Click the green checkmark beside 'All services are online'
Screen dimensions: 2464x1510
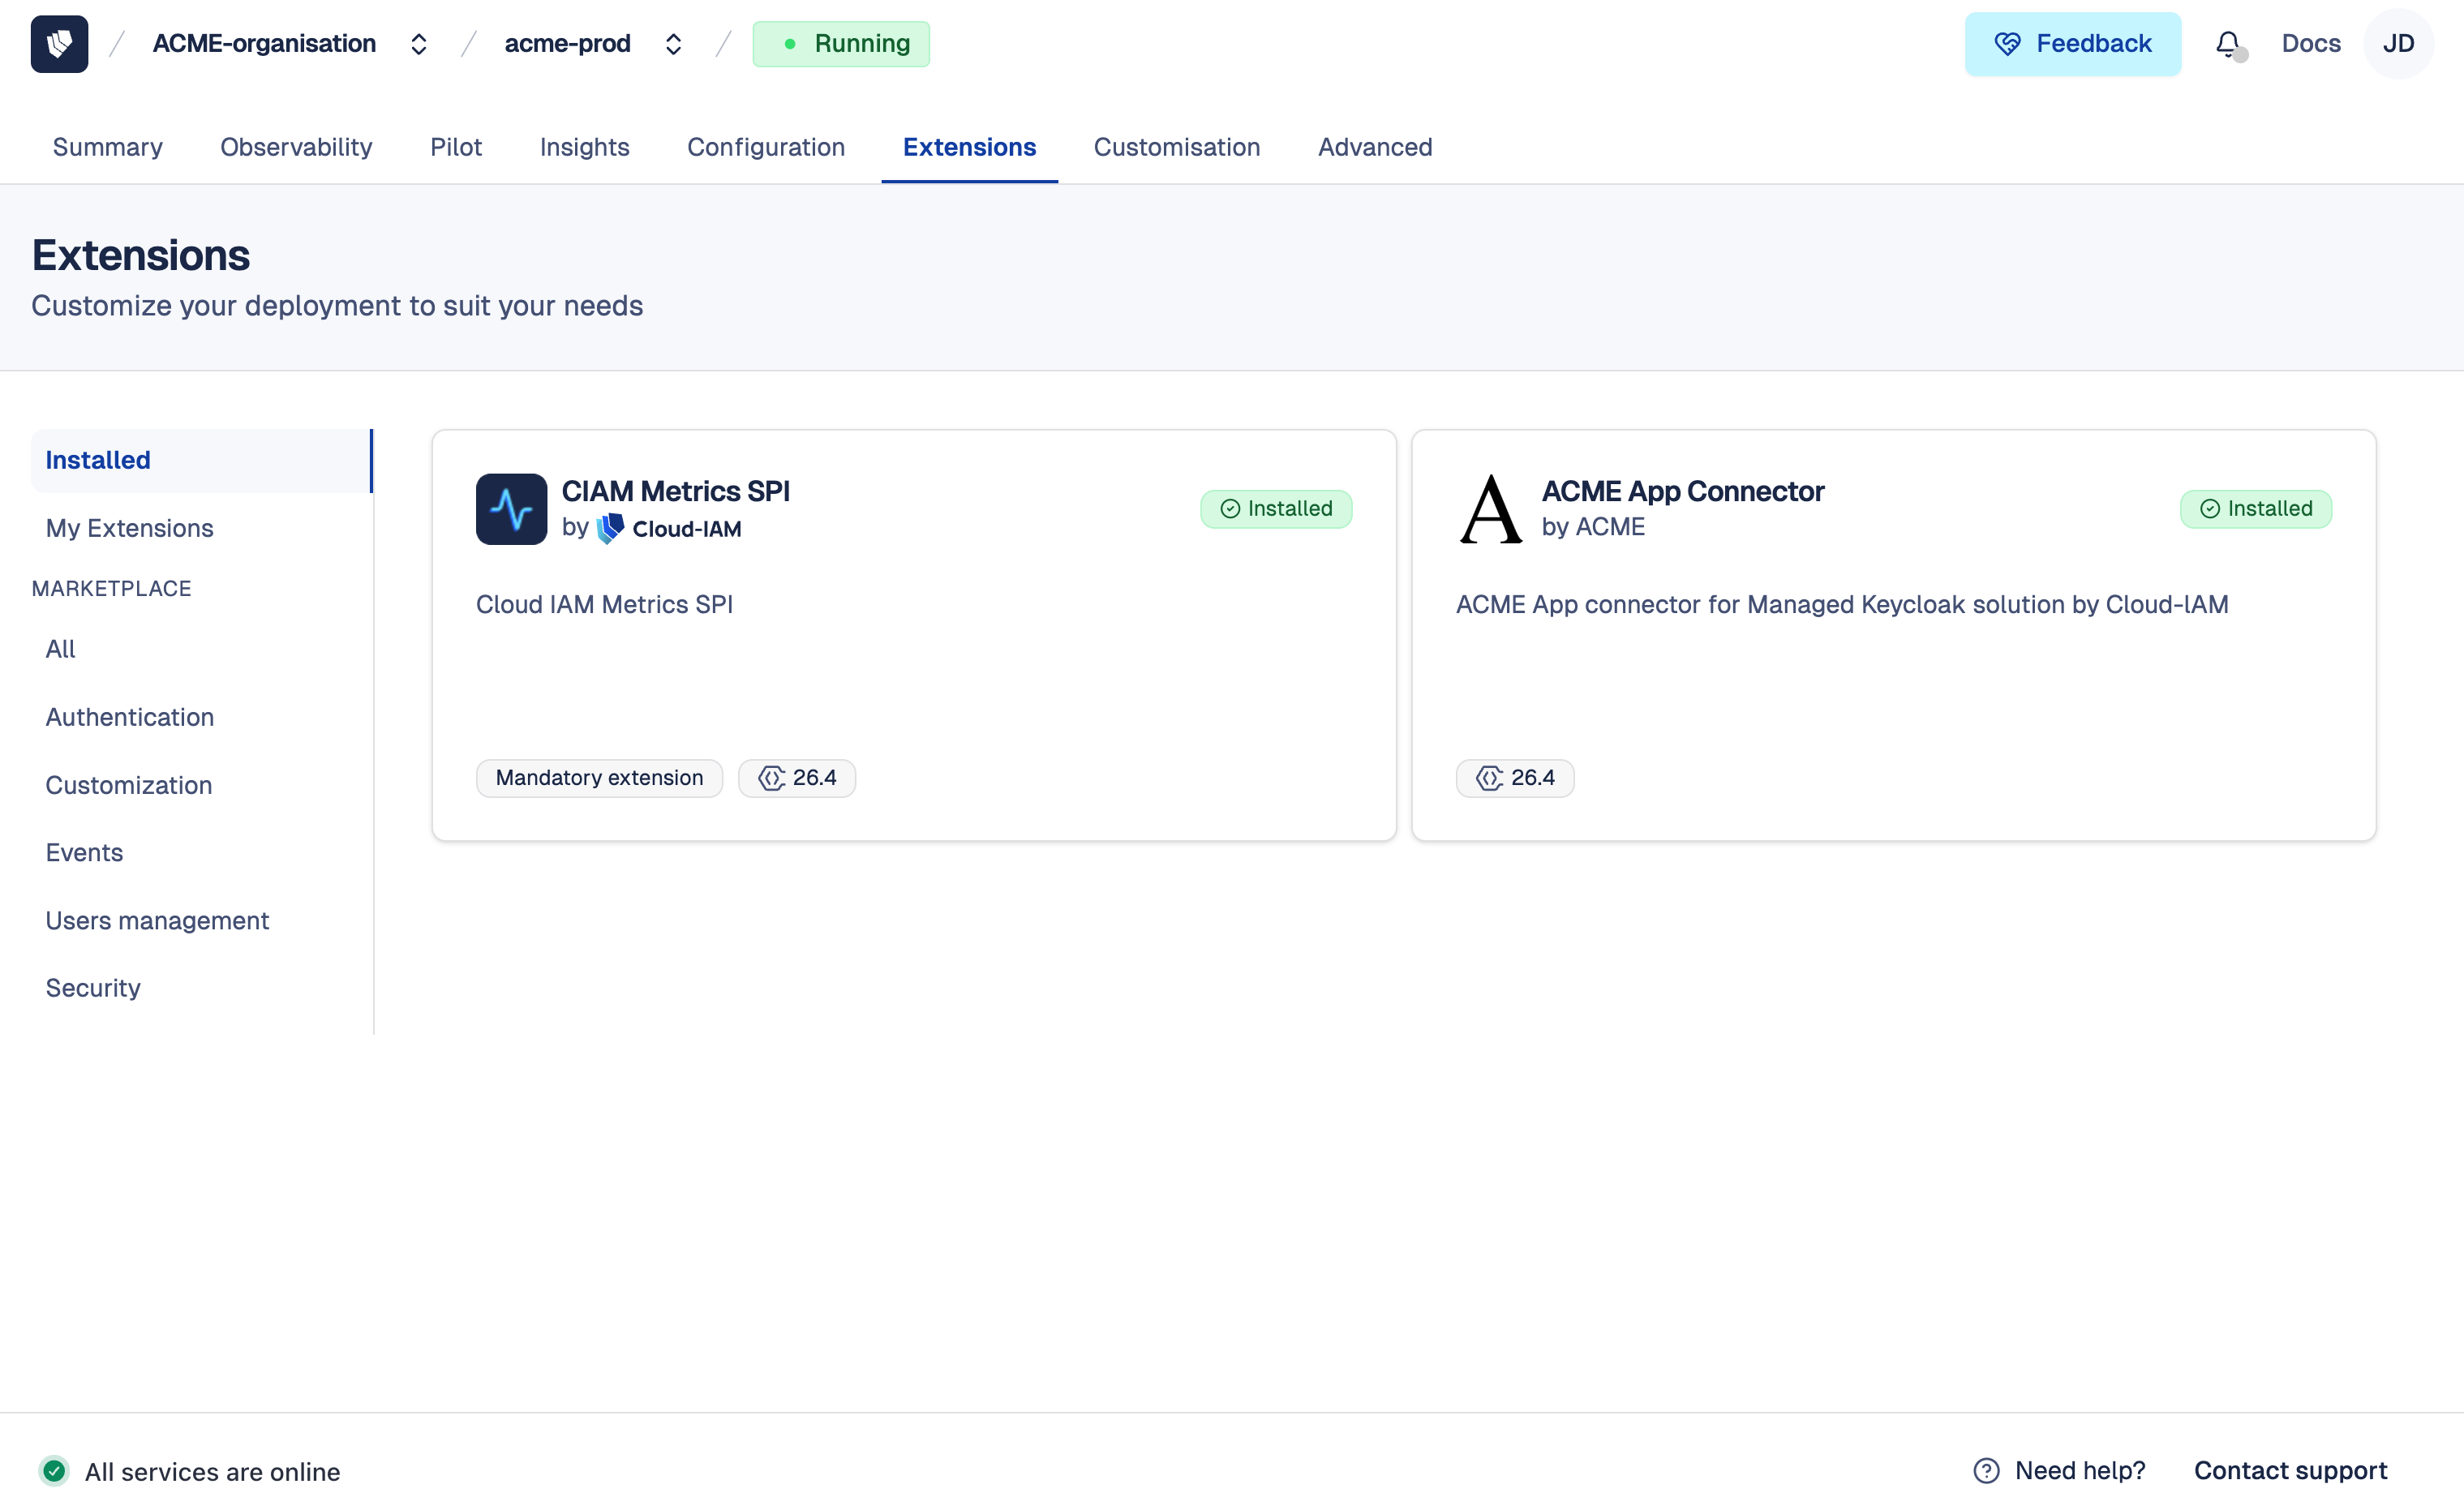54,1470
